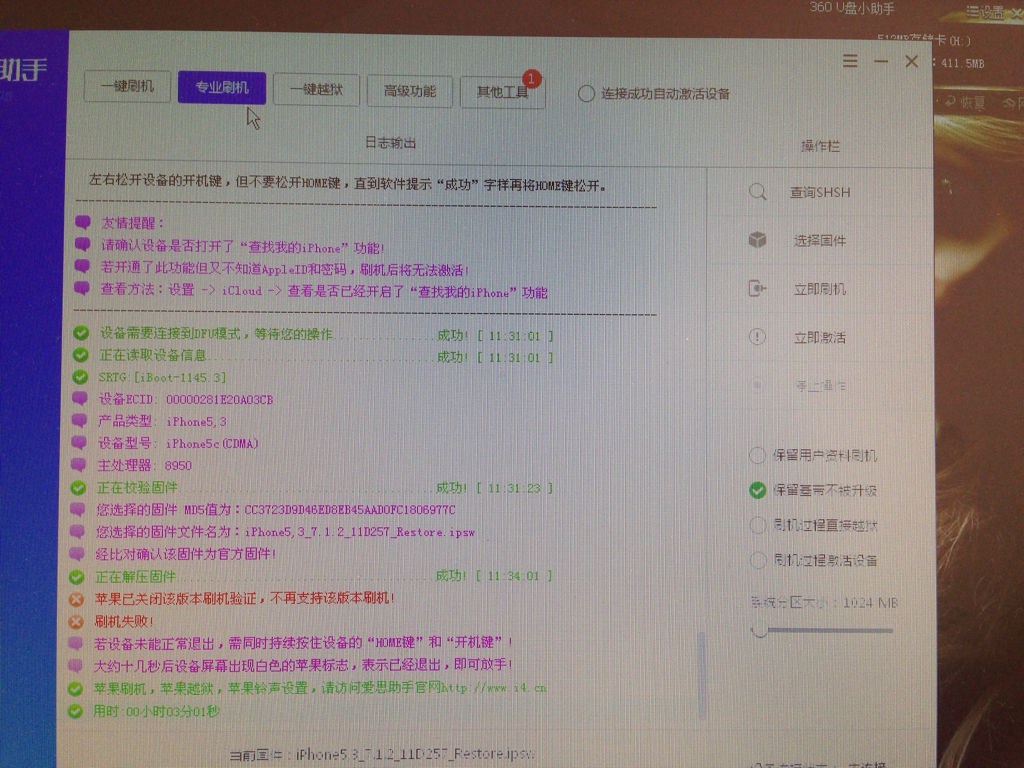This screenshot has width=1024, height=768.
Task: Click the 设备ECID: 00000281E20A03CB log line
Action: 186,399
